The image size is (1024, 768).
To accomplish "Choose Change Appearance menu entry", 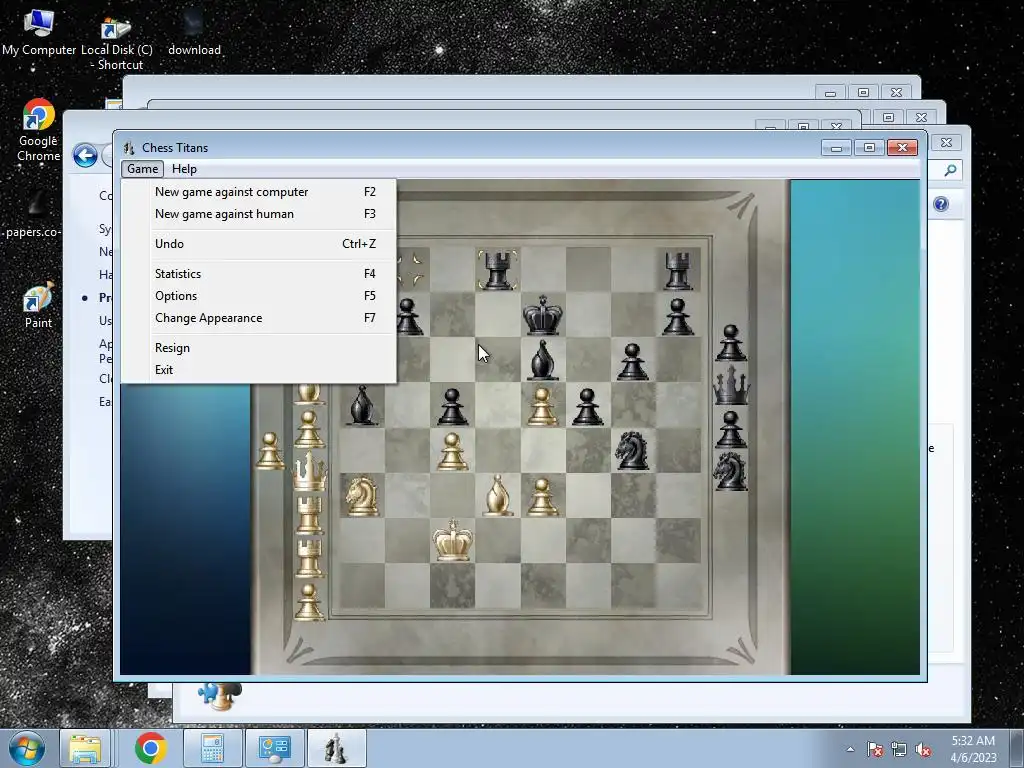I will pos(259,318).
